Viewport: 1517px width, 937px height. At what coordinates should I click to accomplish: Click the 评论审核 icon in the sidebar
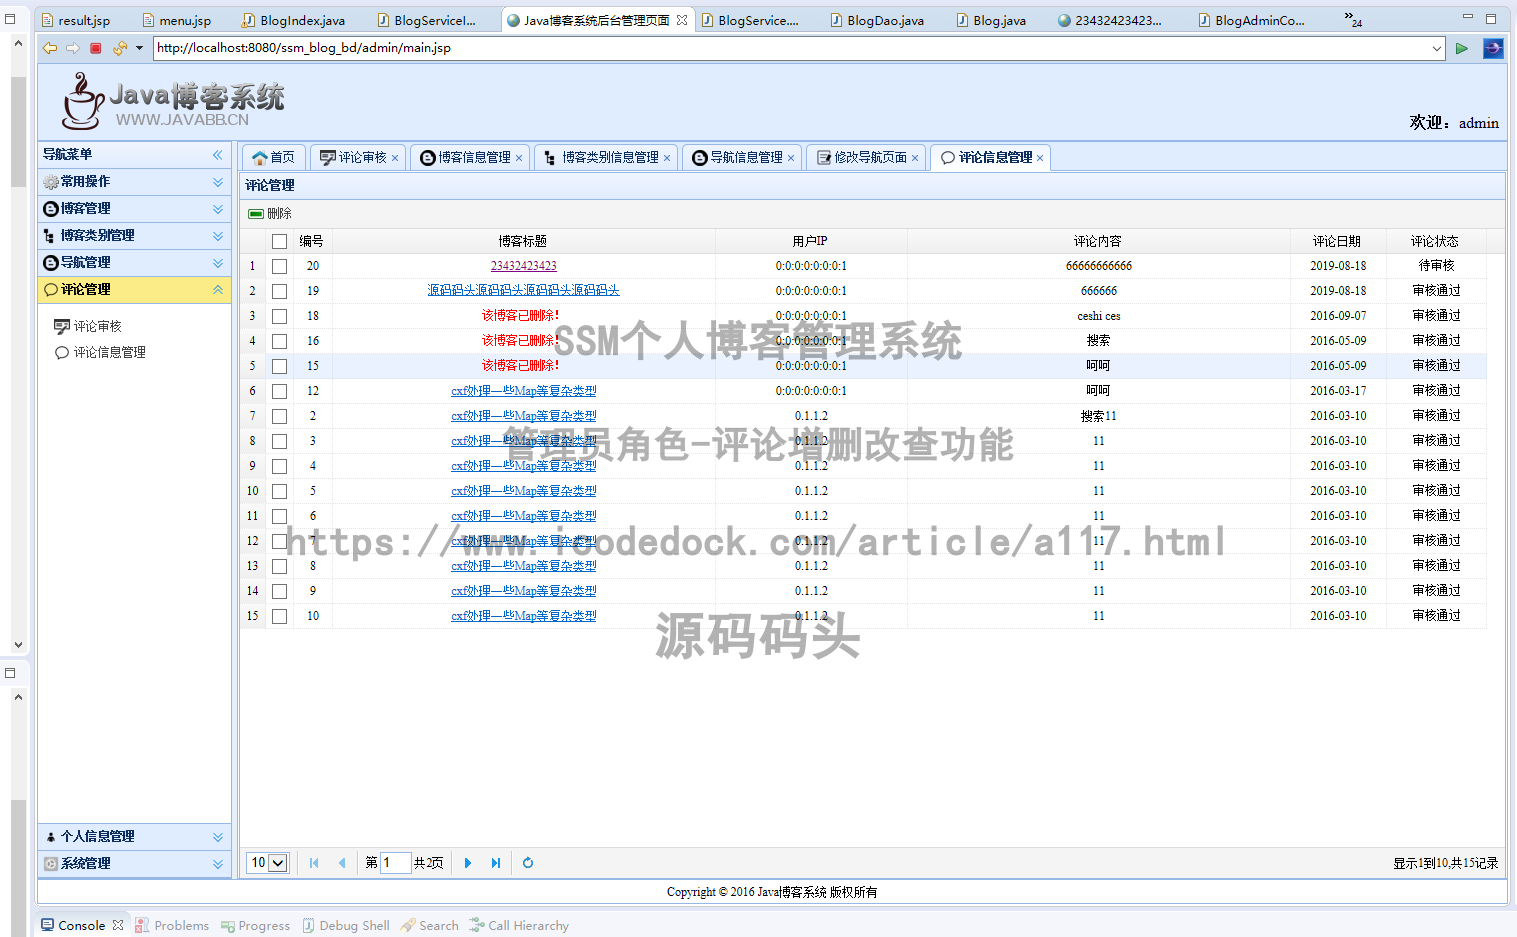tap(62, 325)
